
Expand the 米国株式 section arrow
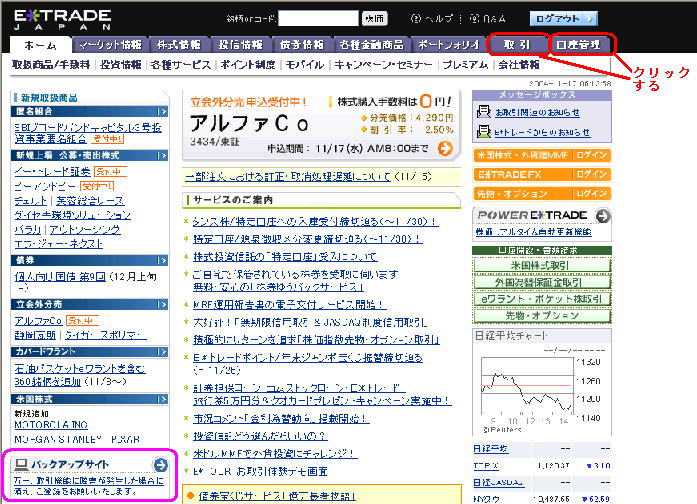click(162, 400)
